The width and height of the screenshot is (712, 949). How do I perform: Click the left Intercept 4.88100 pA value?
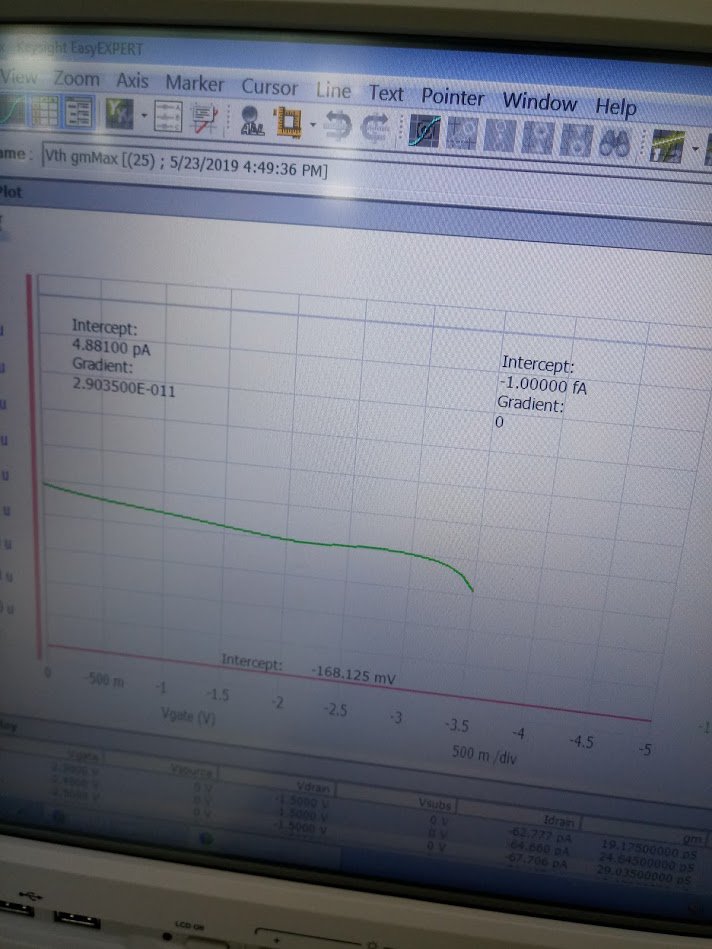click(x=111, y=348)
